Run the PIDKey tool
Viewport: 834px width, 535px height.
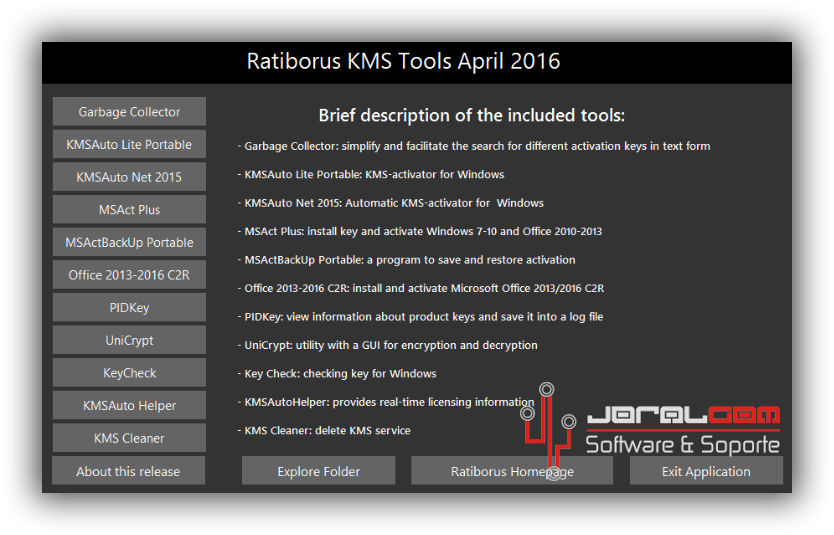(129, 307)
